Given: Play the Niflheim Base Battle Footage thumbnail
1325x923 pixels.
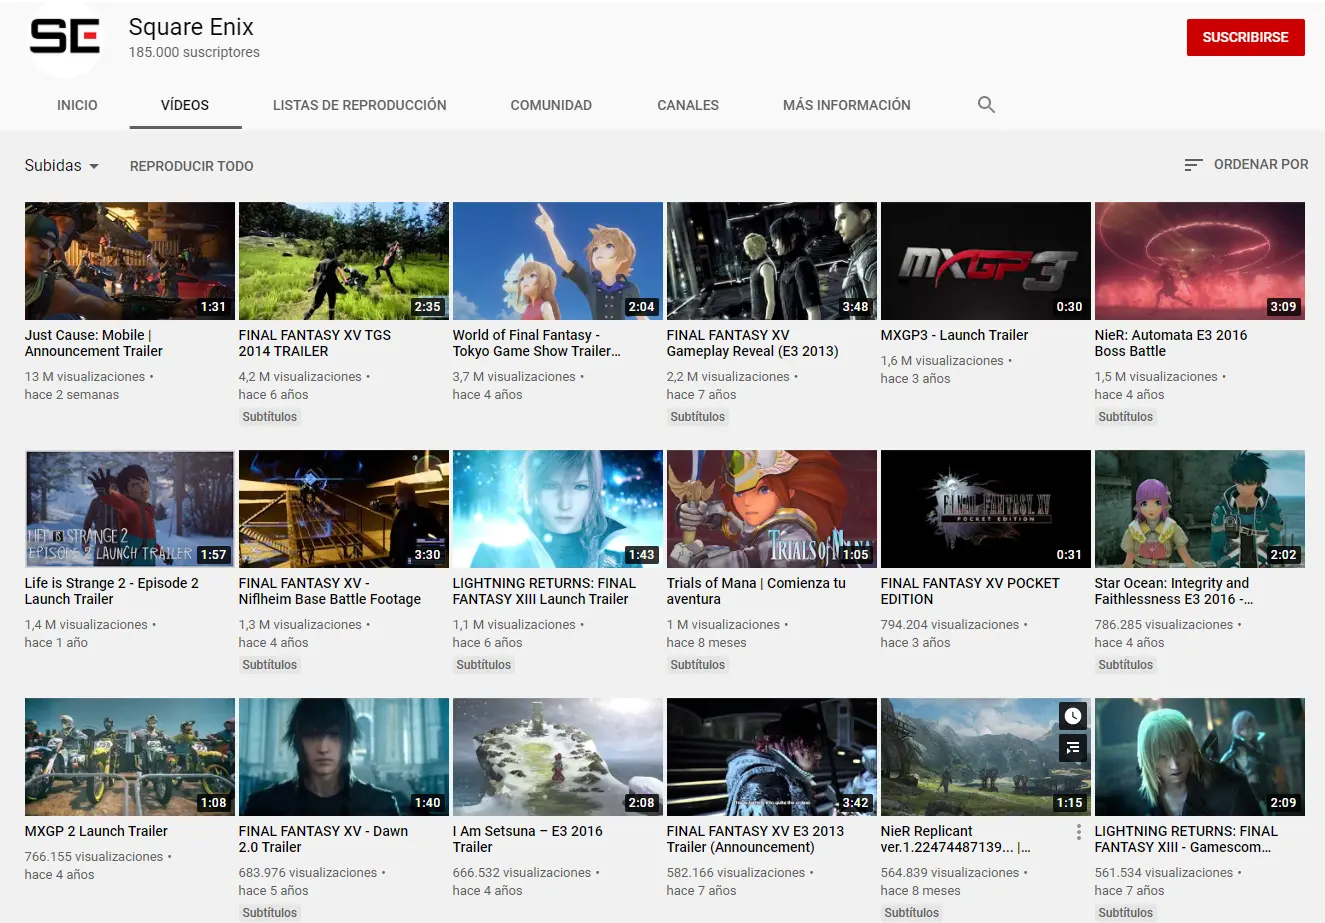Looking at the screenshot, I should coord(344,509).
